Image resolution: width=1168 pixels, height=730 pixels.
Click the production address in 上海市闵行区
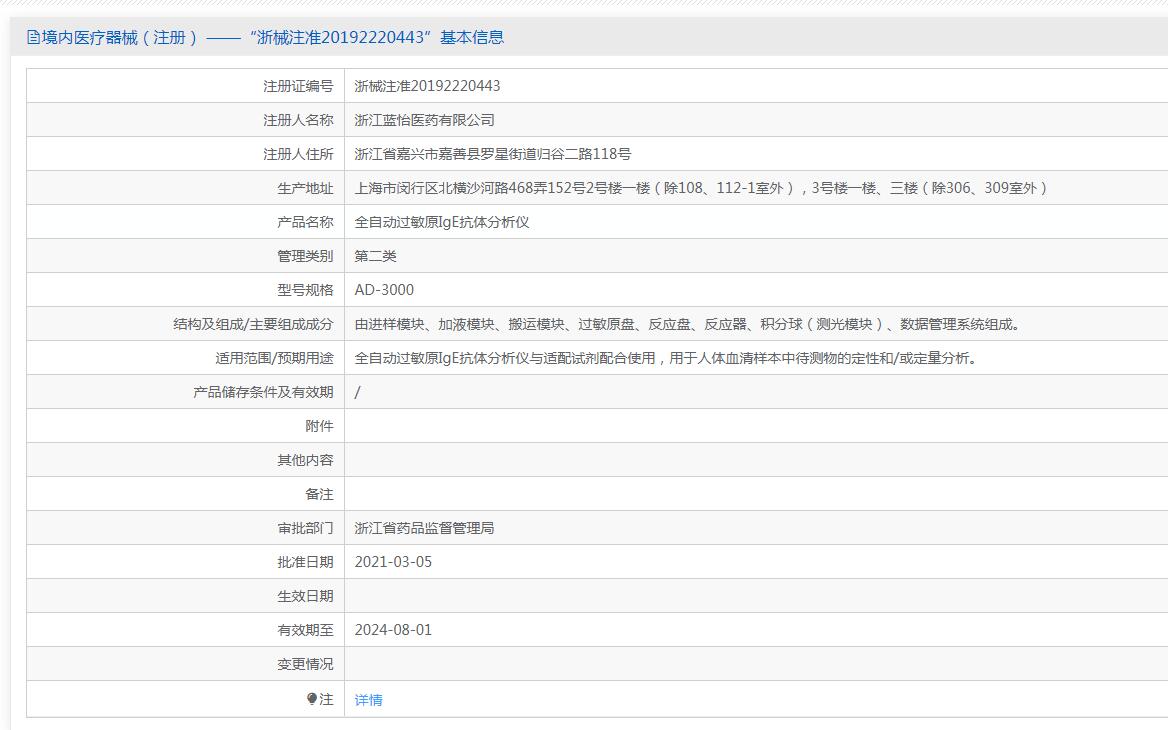point(700,188)
